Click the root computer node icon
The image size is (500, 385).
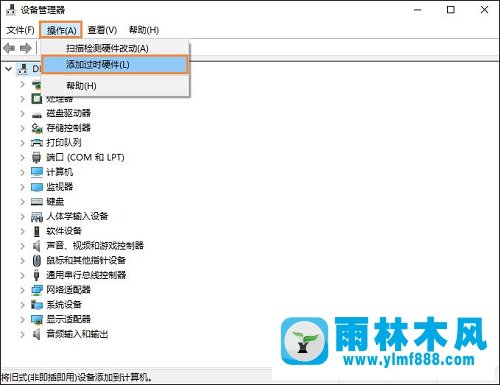[23, 69]
